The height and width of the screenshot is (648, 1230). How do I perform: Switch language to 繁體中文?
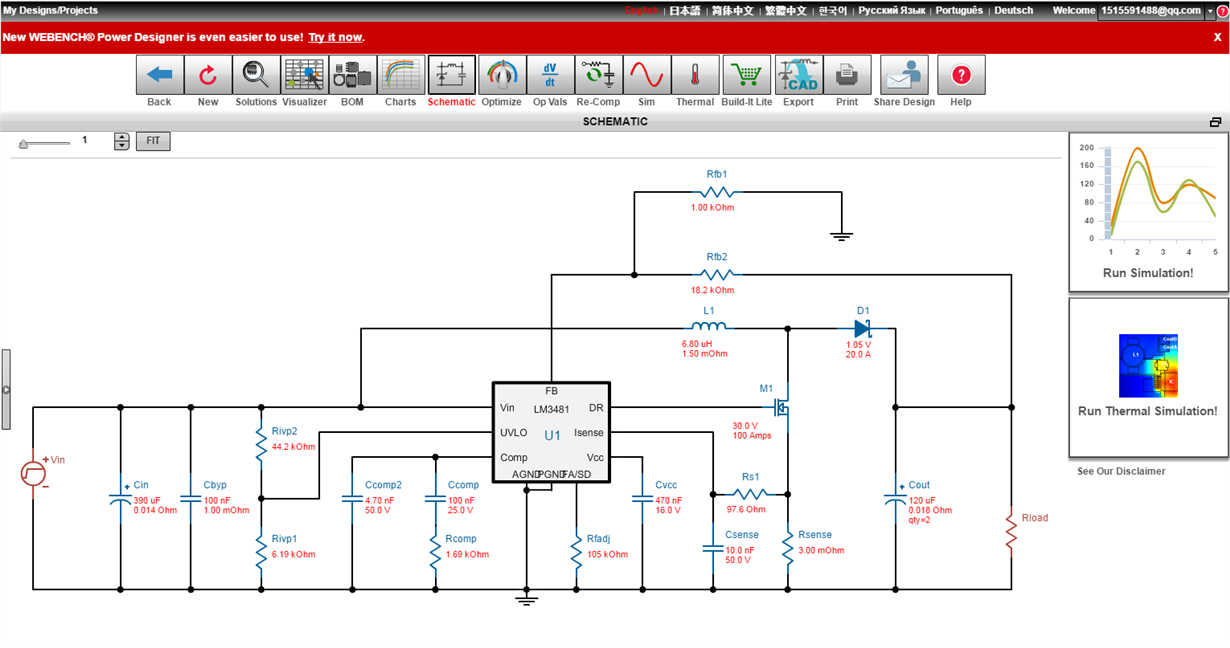coord(786,10)
